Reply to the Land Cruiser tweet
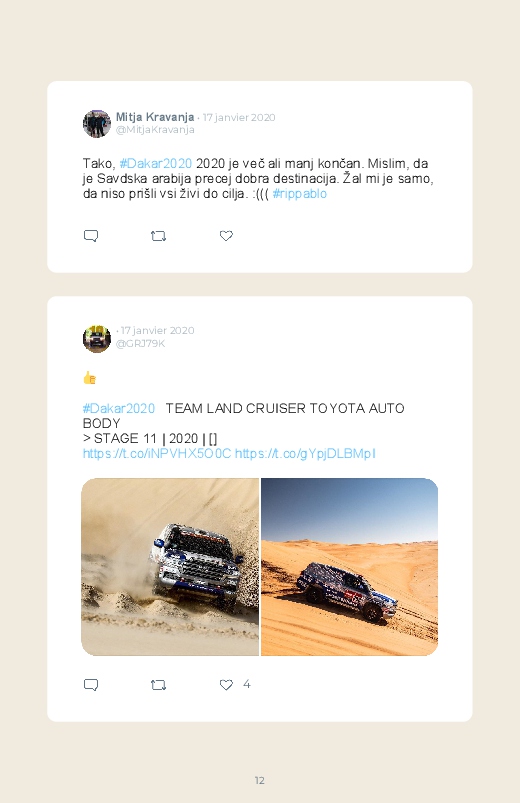The width and height of the screenshot is (520, 803). click(91, 685)
